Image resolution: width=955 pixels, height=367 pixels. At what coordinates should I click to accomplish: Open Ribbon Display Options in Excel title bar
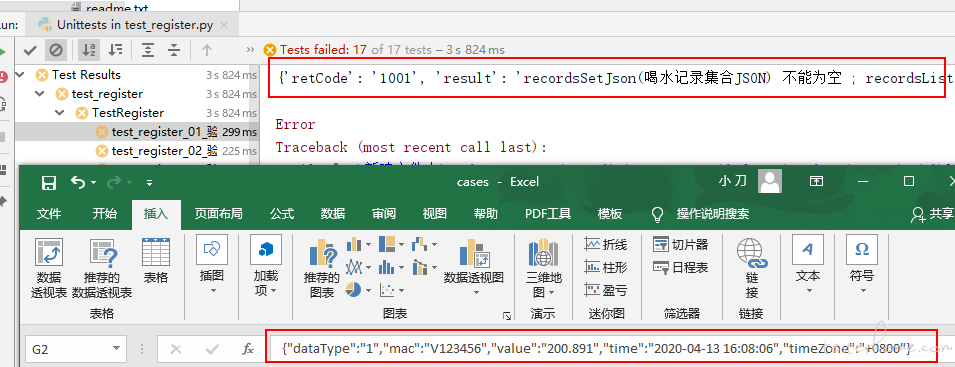816,181
